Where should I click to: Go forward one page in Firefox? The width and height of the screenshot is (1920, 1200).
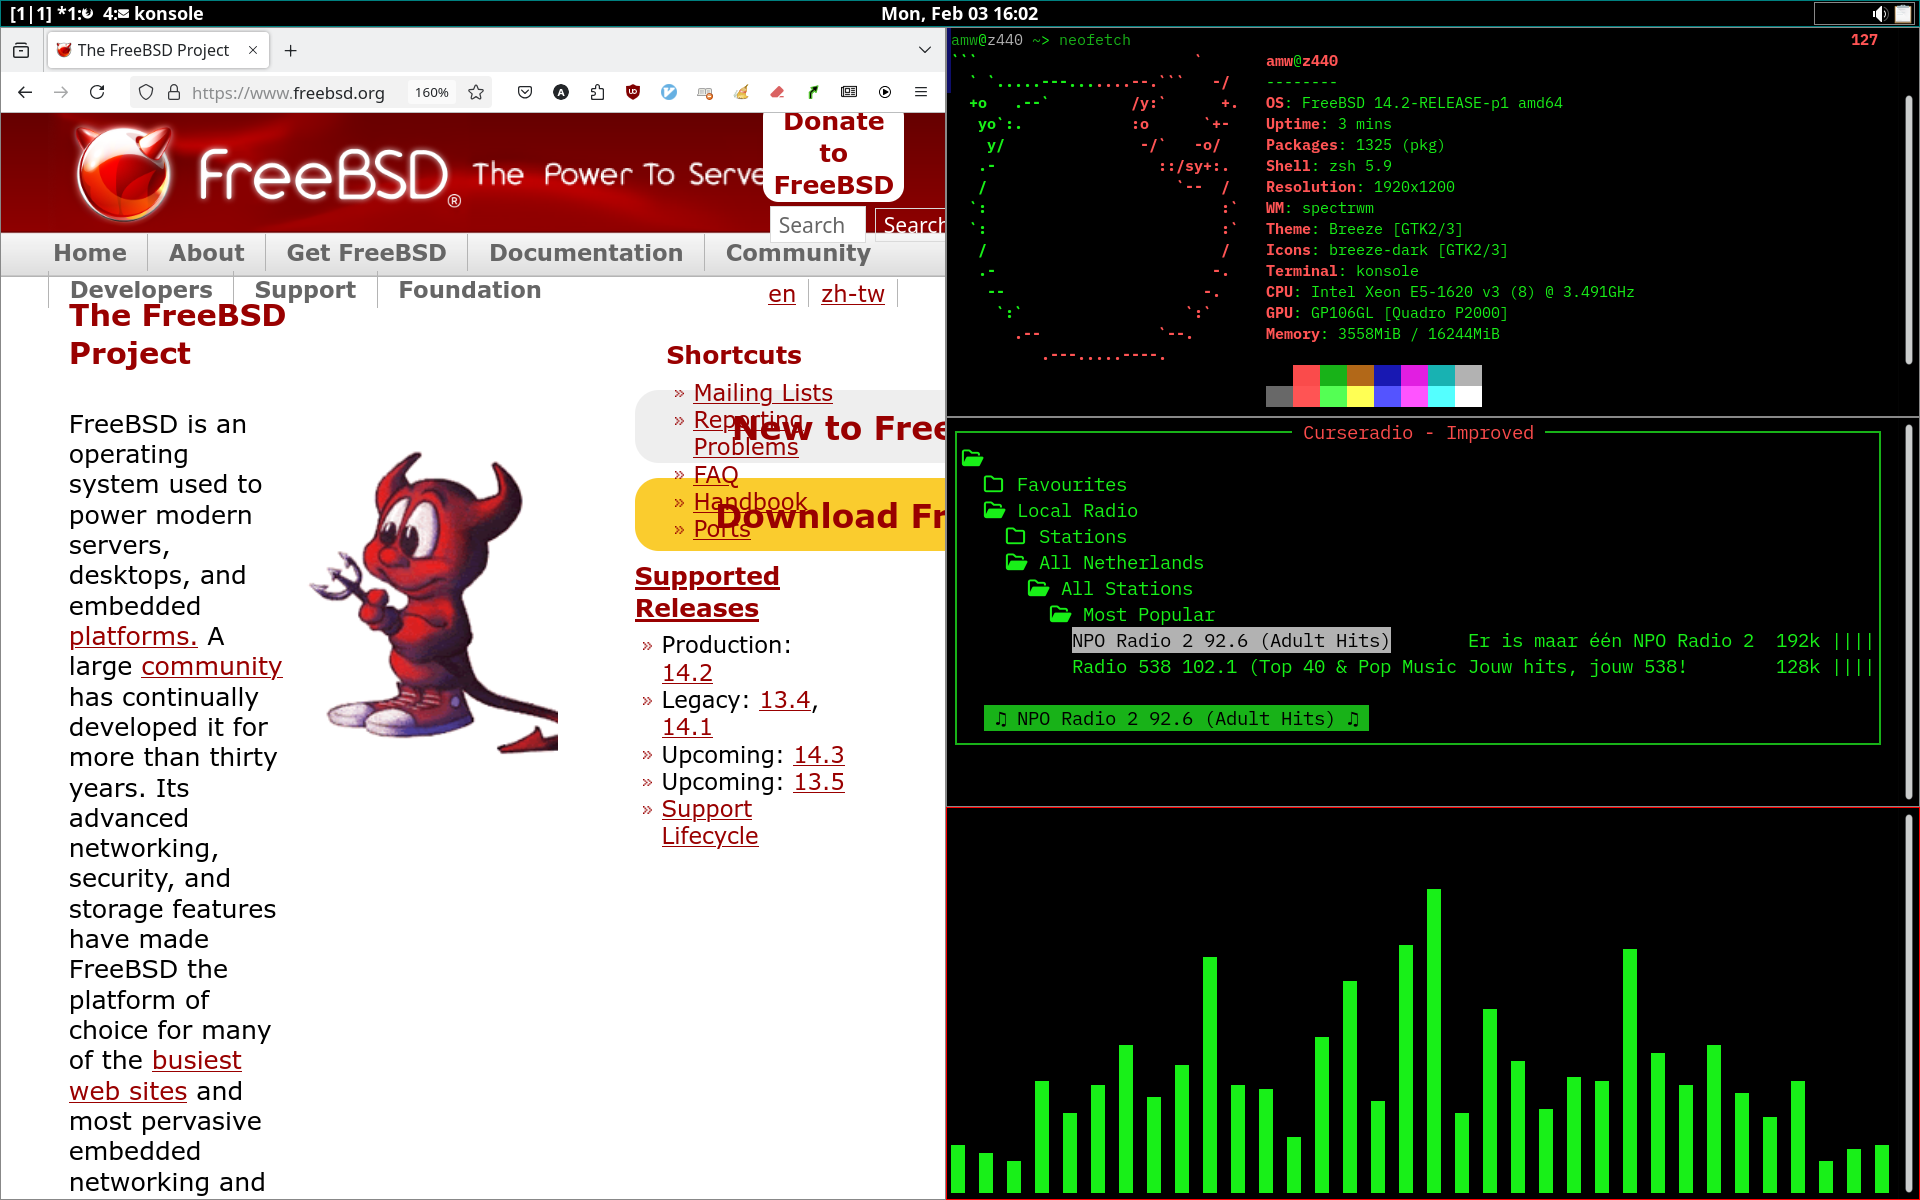pos(61,92)
